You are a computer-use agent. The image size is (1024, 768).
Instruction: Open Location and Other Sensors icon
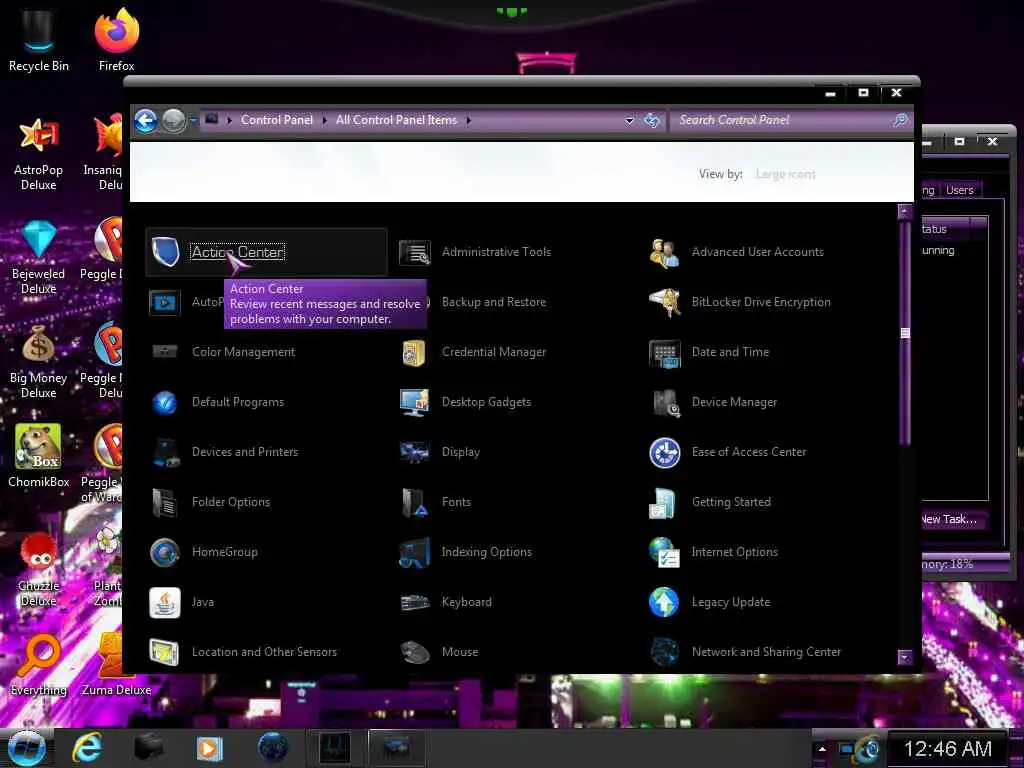(164, 652)
